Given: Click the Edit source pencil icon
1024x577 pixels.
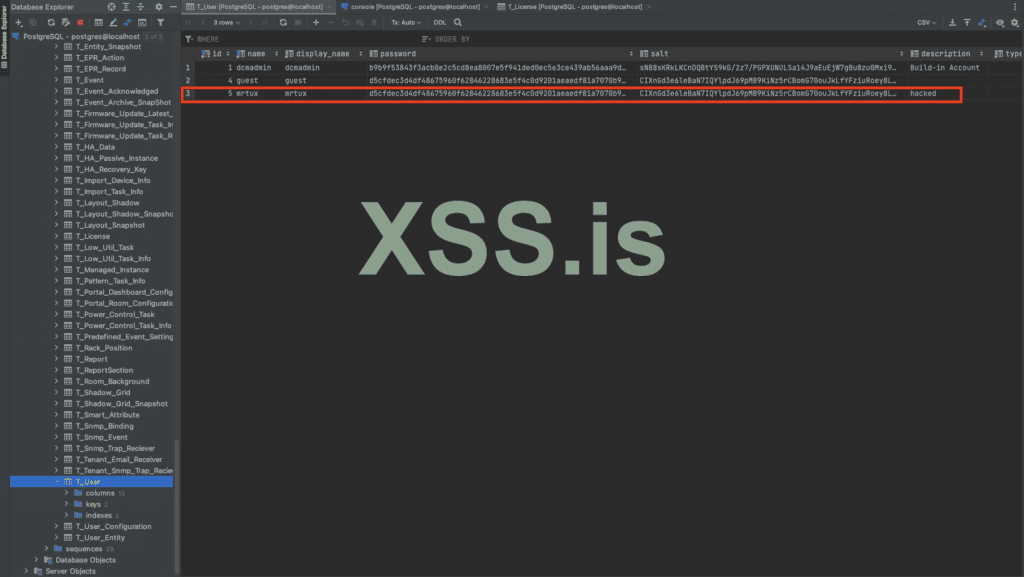Looking at the screenshot, I should [x=113, y=22].
